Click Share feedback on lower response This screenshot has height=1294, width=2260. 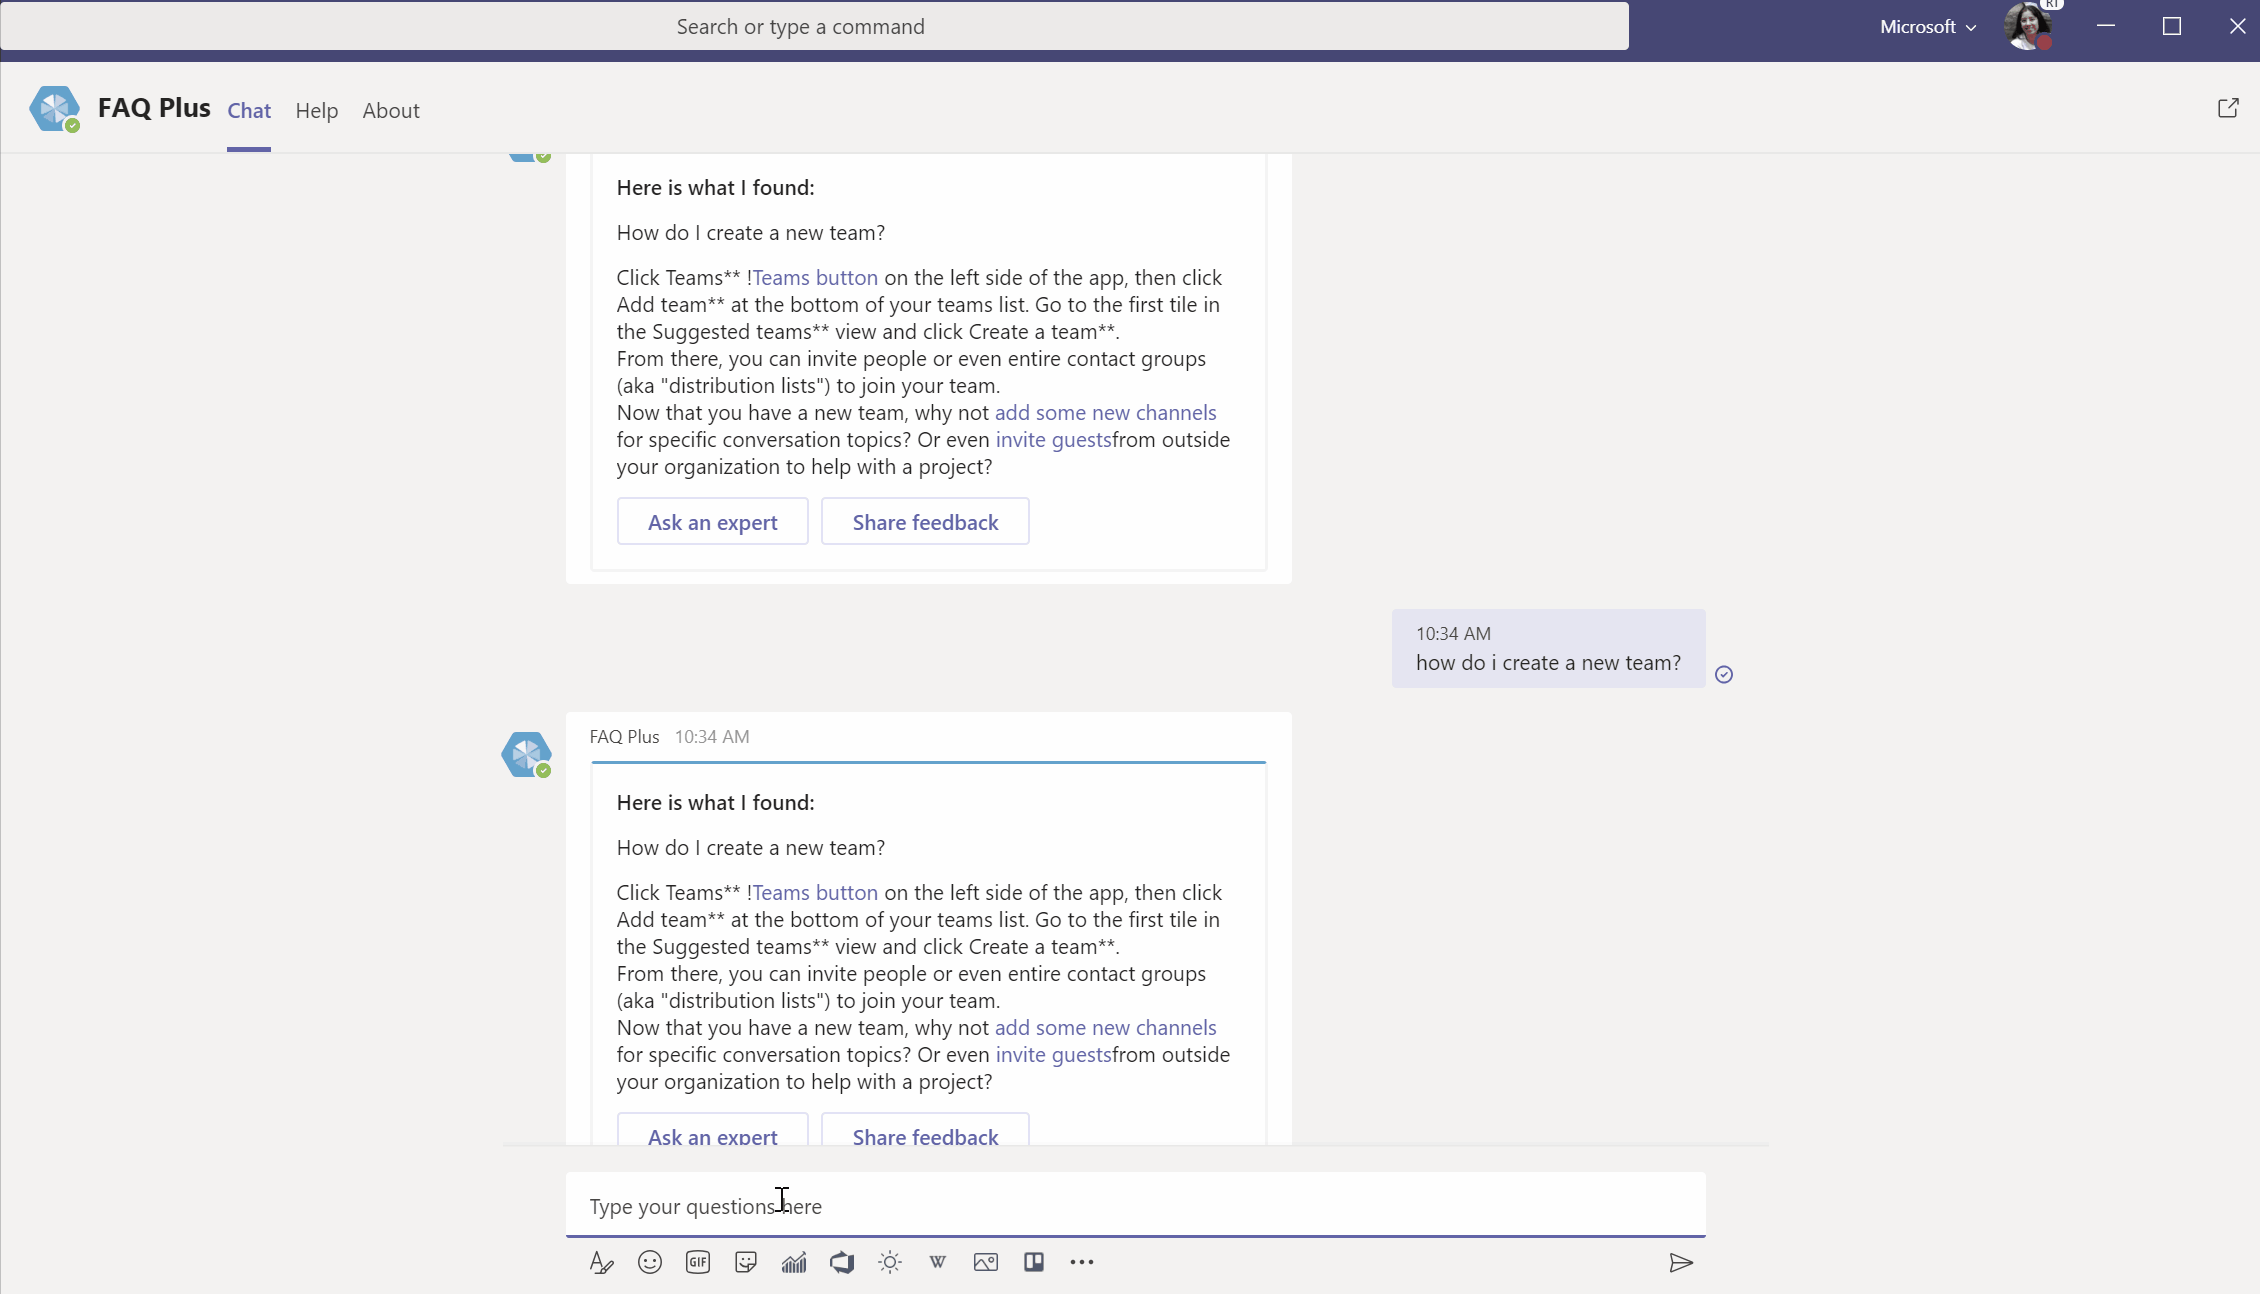[925, 1134]
